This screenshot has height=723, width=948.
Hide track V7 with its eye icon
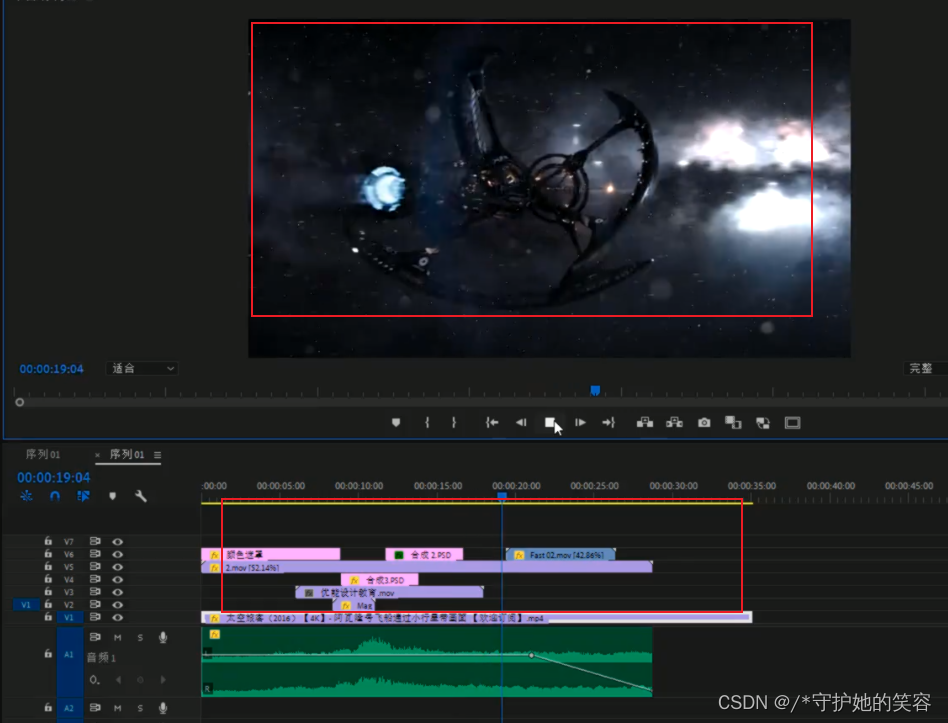[118, 542]
